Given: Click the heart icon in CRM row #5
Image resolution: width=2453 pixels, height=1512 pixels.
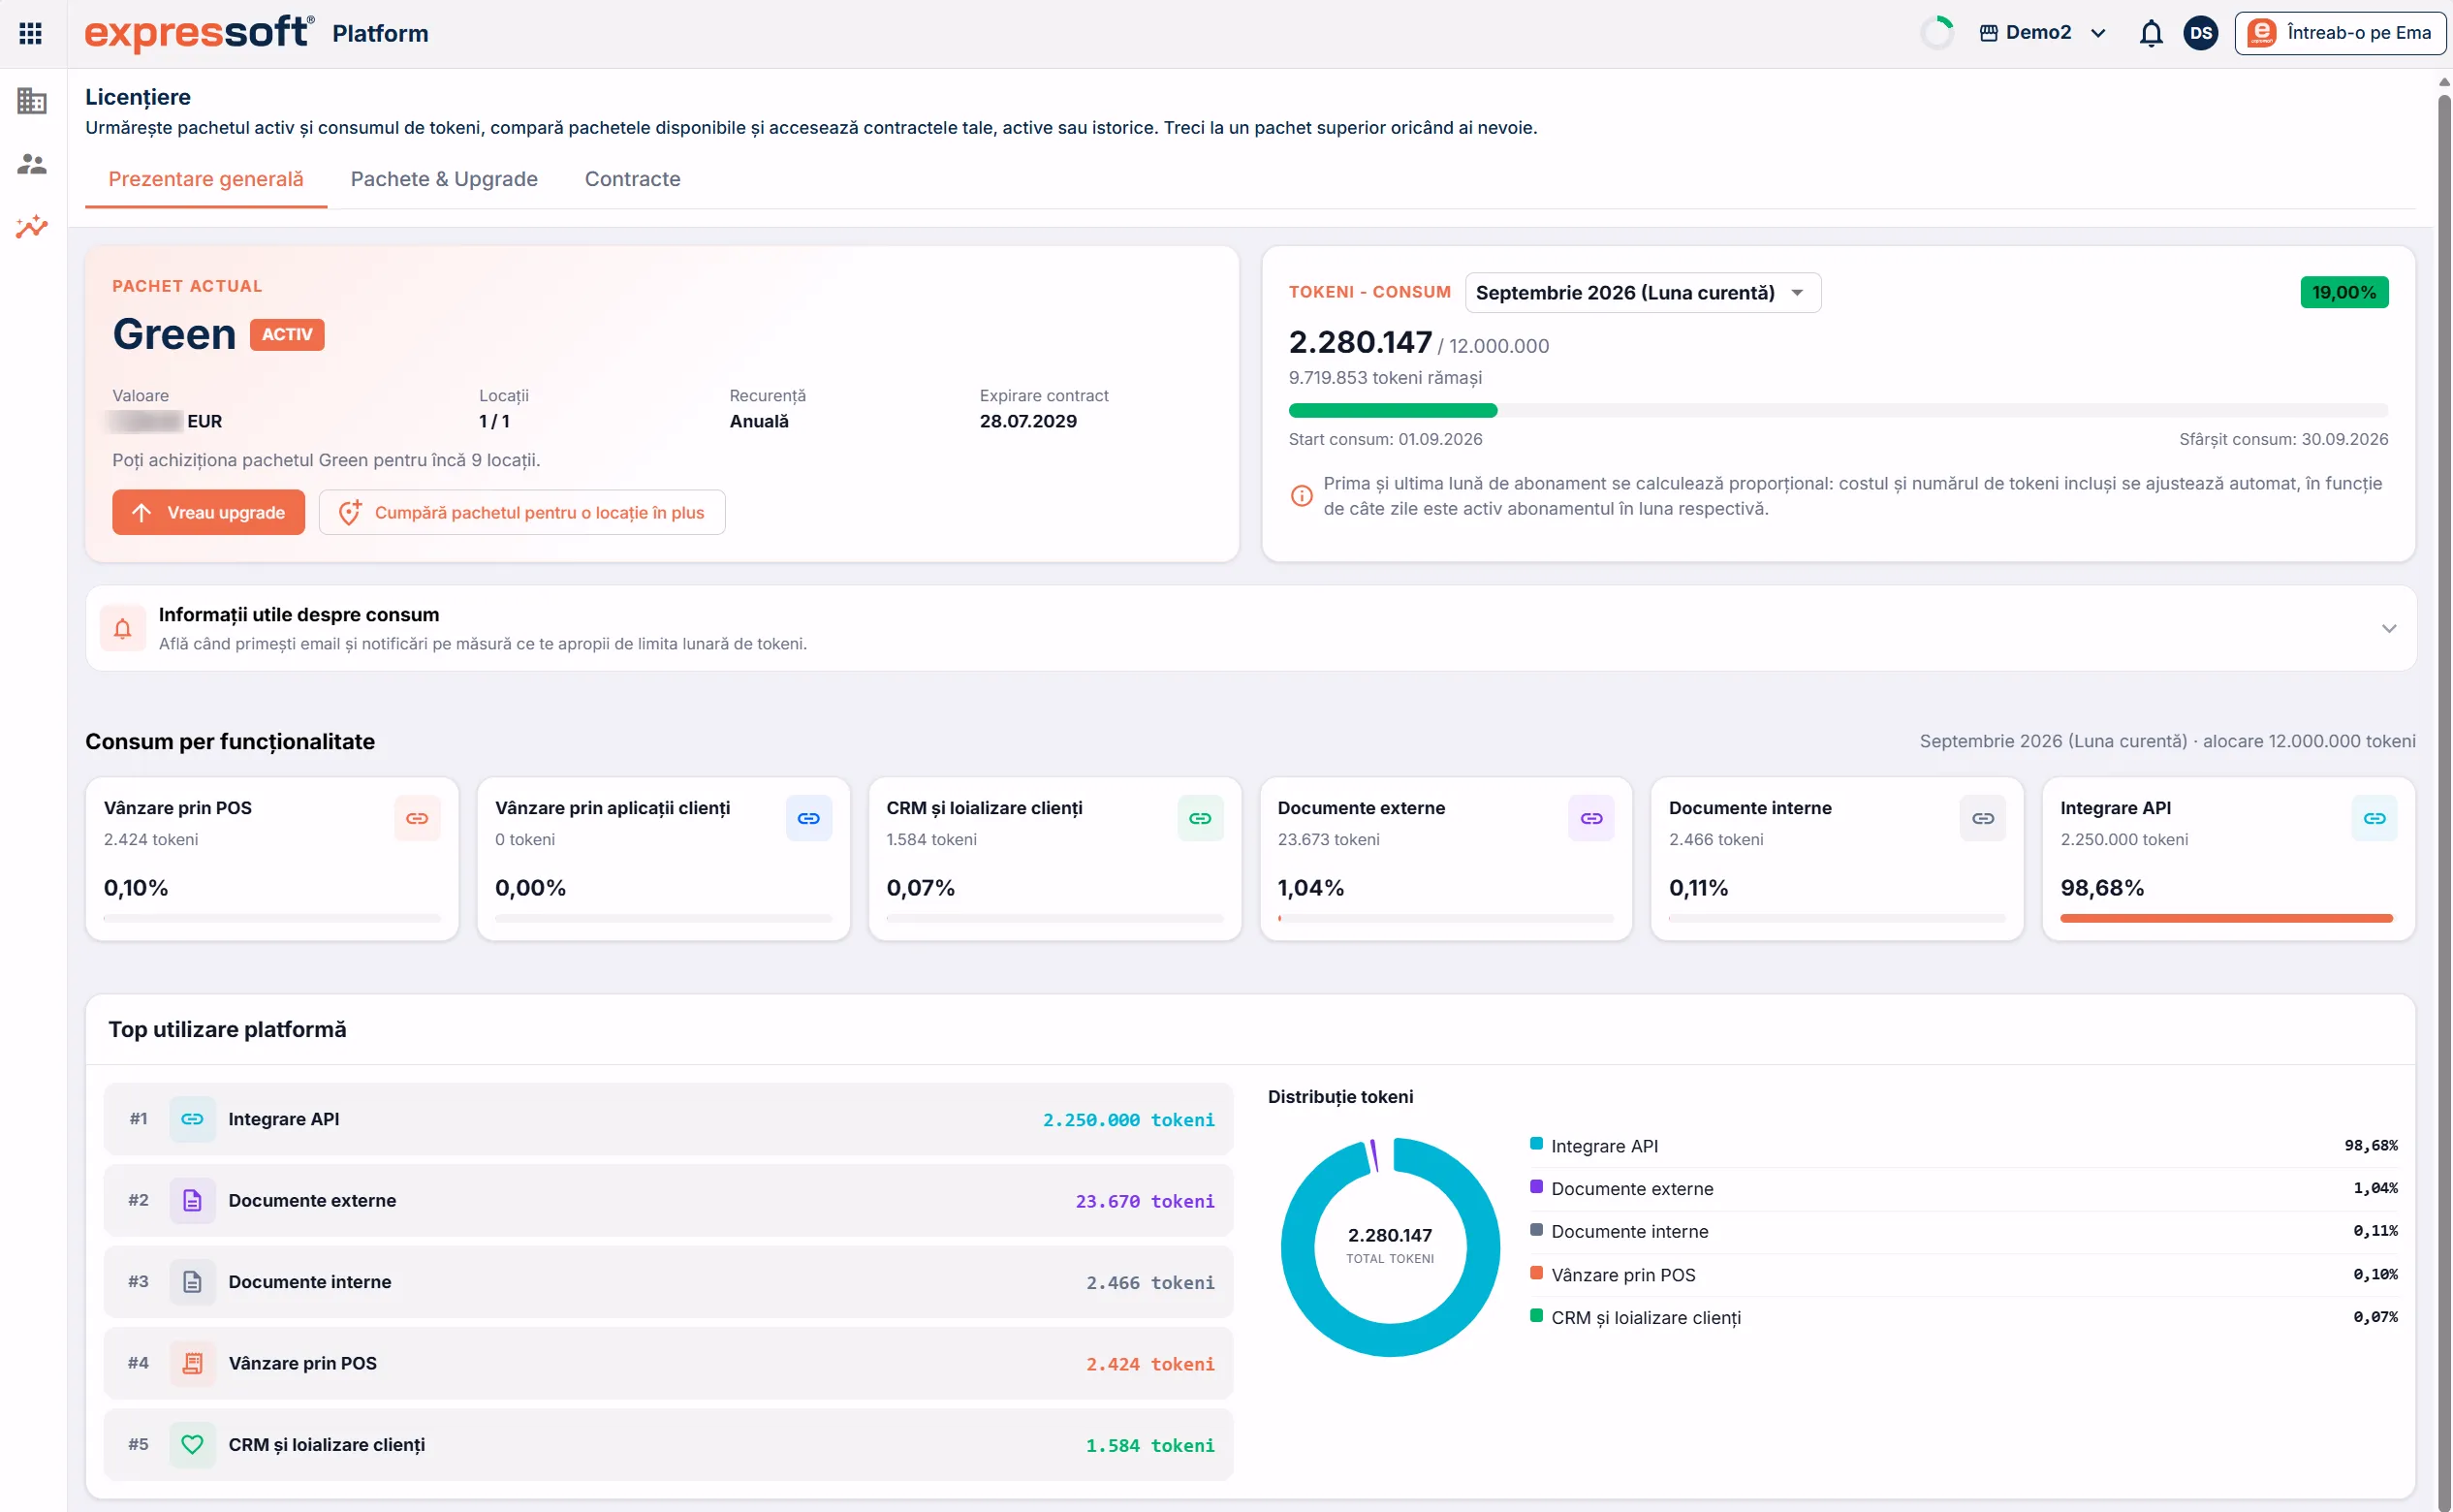Looking at the screenshot, I should (192, 1445).
